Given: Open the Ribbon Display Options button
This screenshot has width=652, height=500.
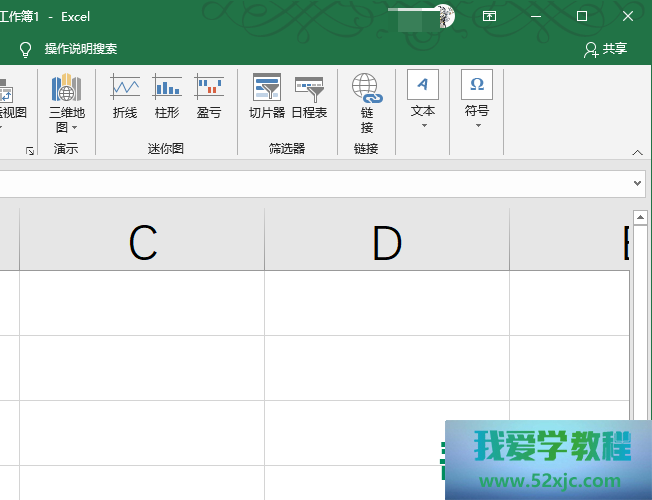Looking at the screenshot, I should click(489, 16).
